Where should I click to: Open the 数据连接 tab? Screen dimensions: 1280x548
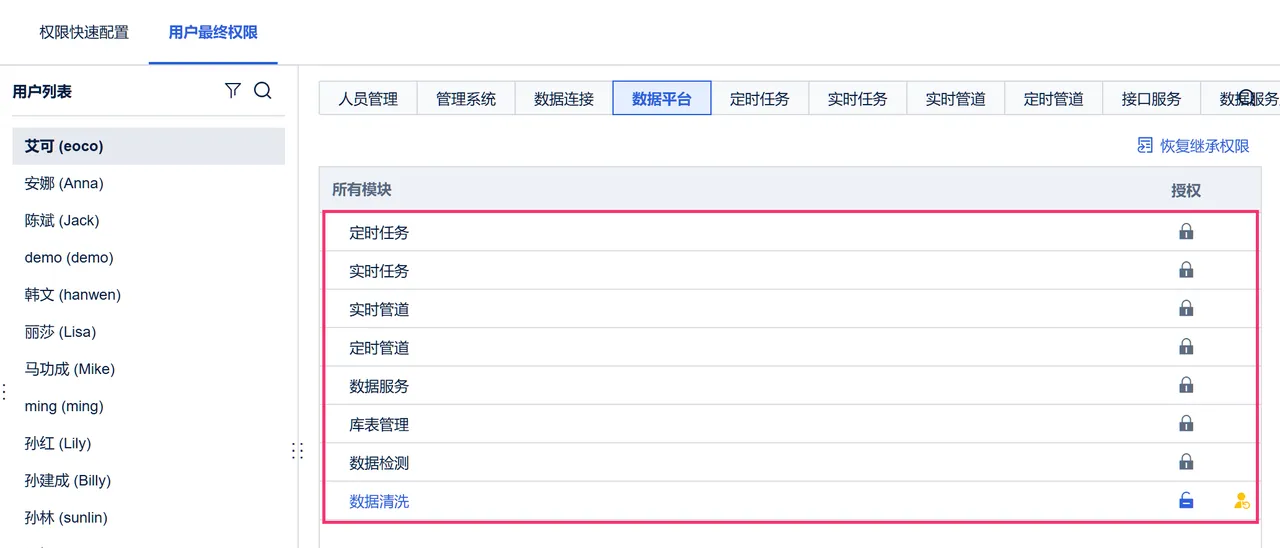pos(564,99)
